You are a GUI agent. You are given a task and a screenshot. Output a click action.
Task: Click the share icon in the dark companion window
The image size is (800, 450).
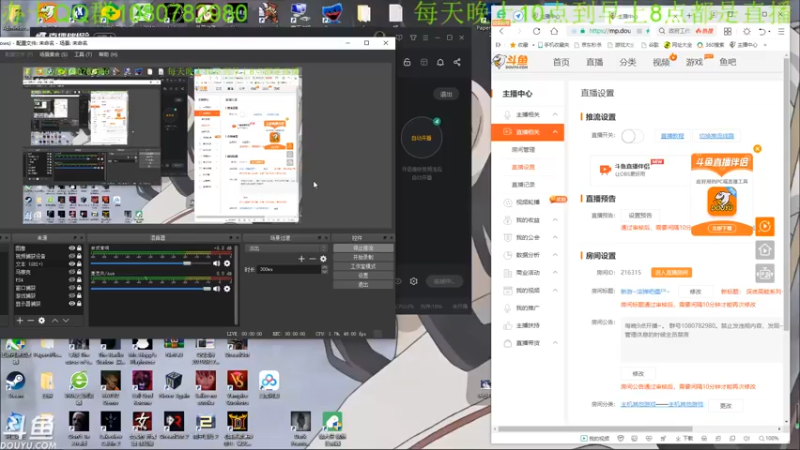tap(457, 62)
